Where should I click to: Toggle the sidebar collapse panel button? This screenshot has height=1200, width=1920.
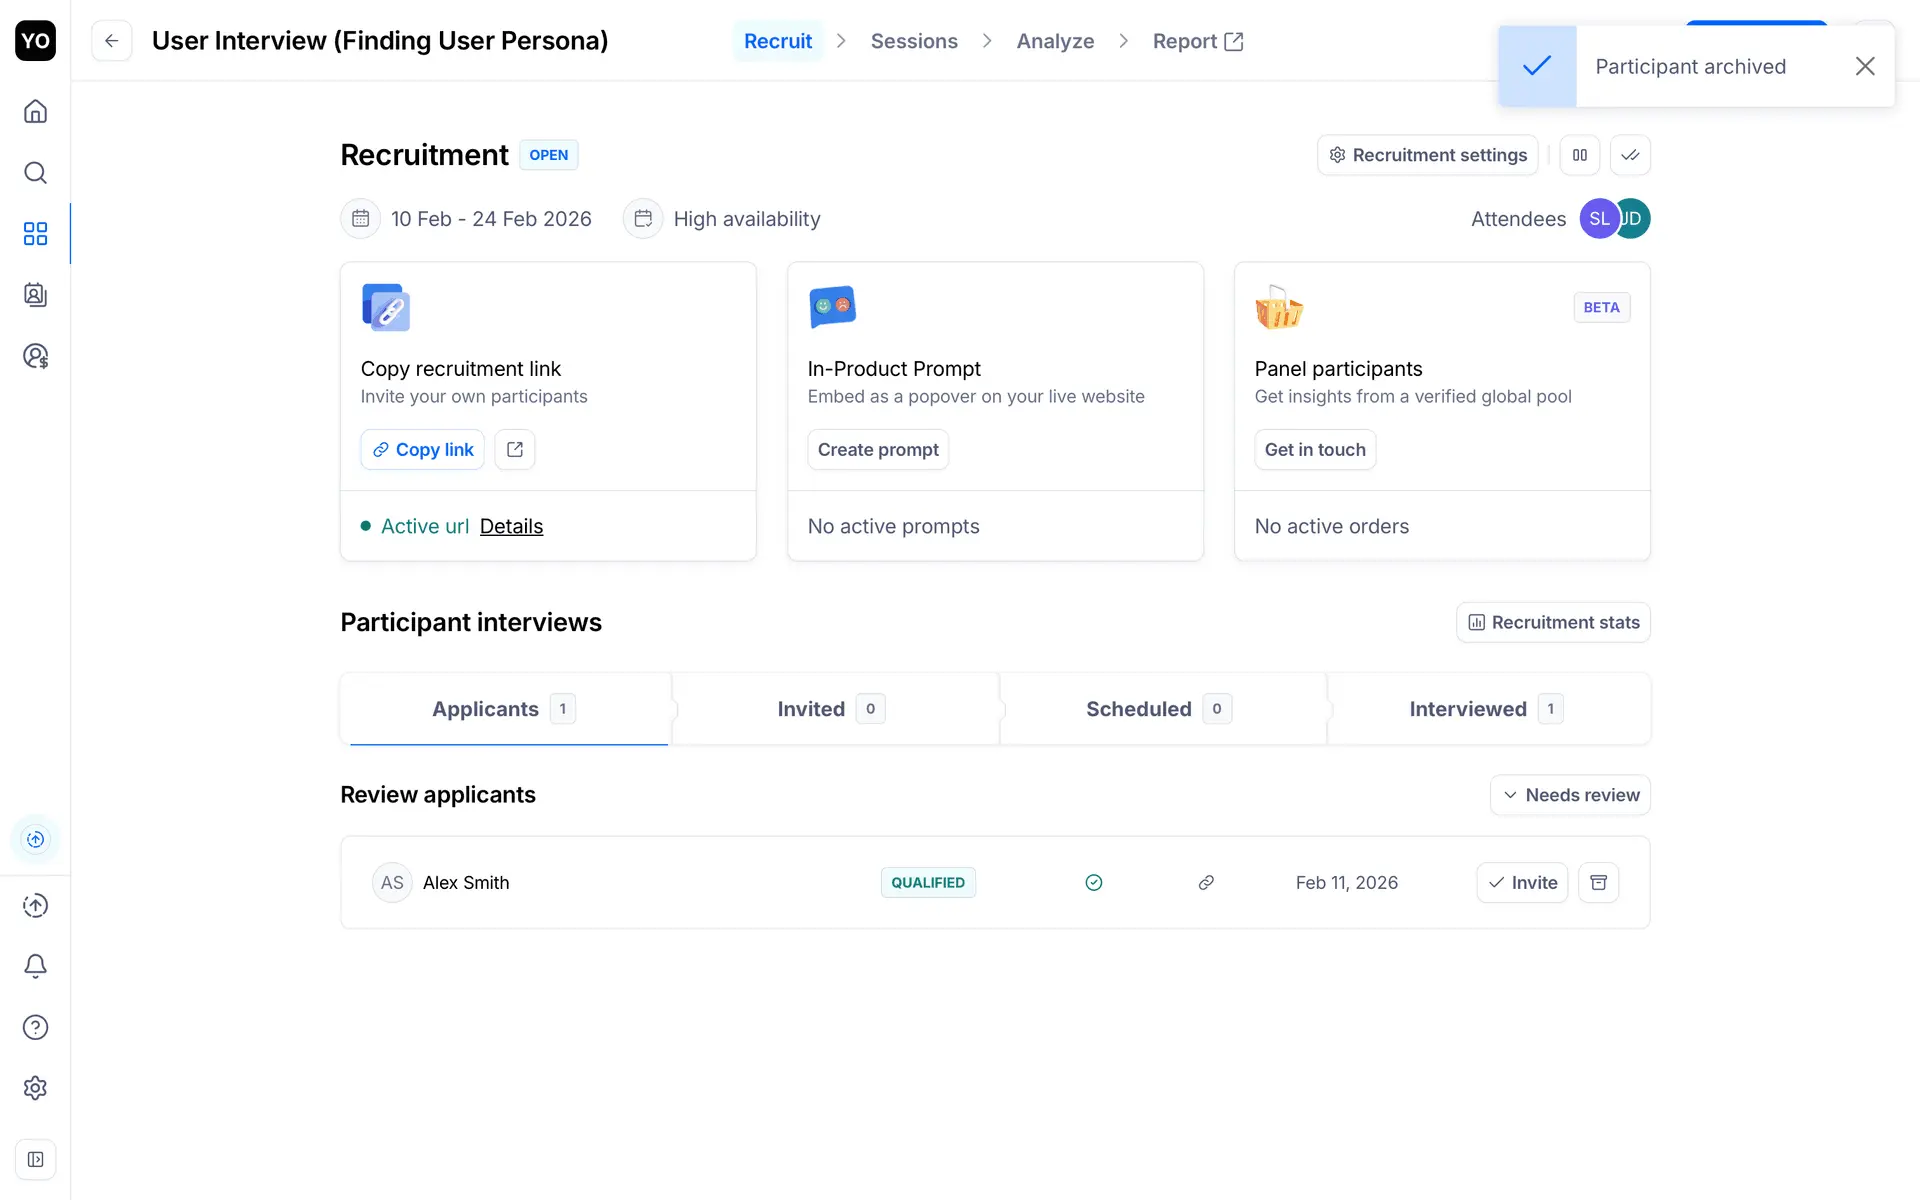pos(35,1160)
